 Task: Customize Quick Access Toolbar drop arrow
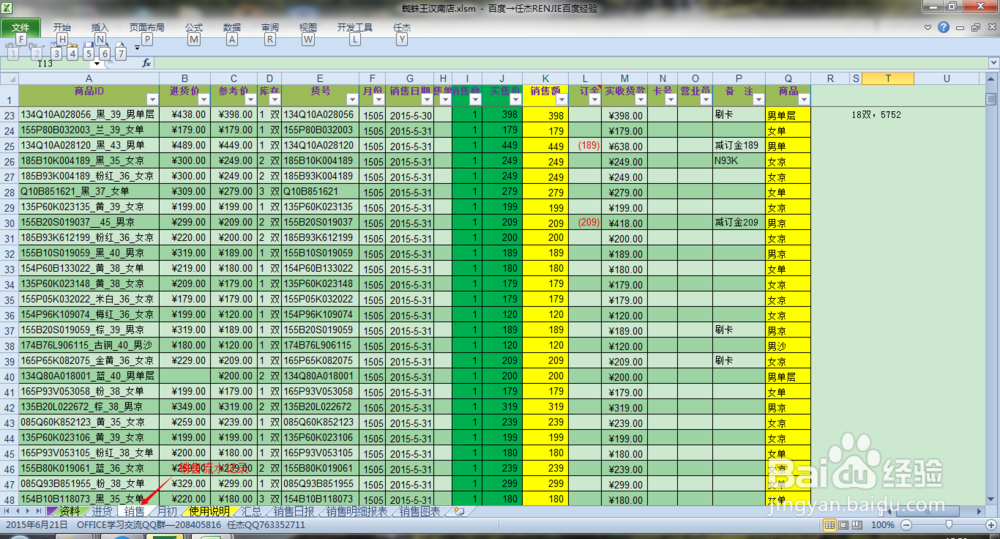point(137,48)
